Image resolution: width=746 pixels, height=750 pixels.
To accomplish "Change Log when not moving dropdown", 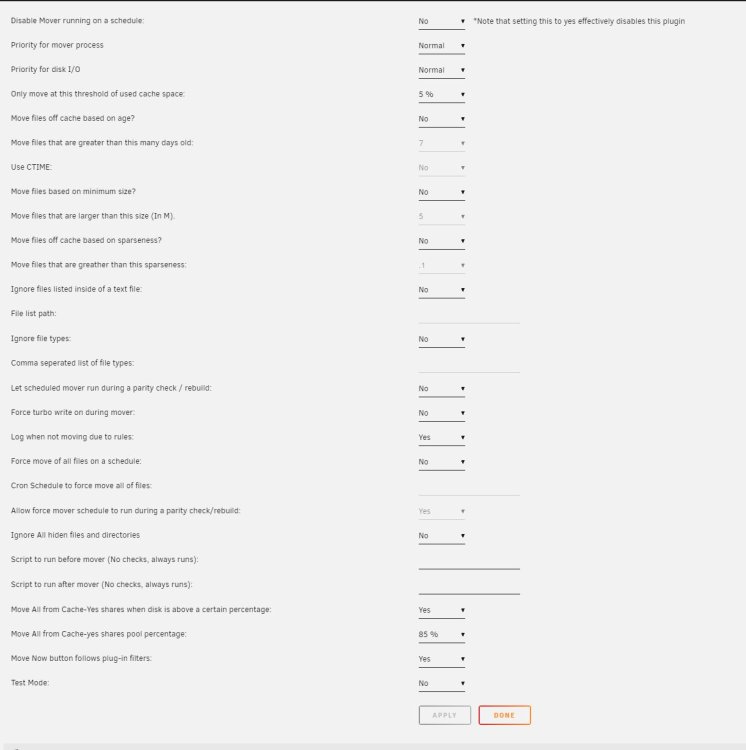I will [x=441, y=437].
